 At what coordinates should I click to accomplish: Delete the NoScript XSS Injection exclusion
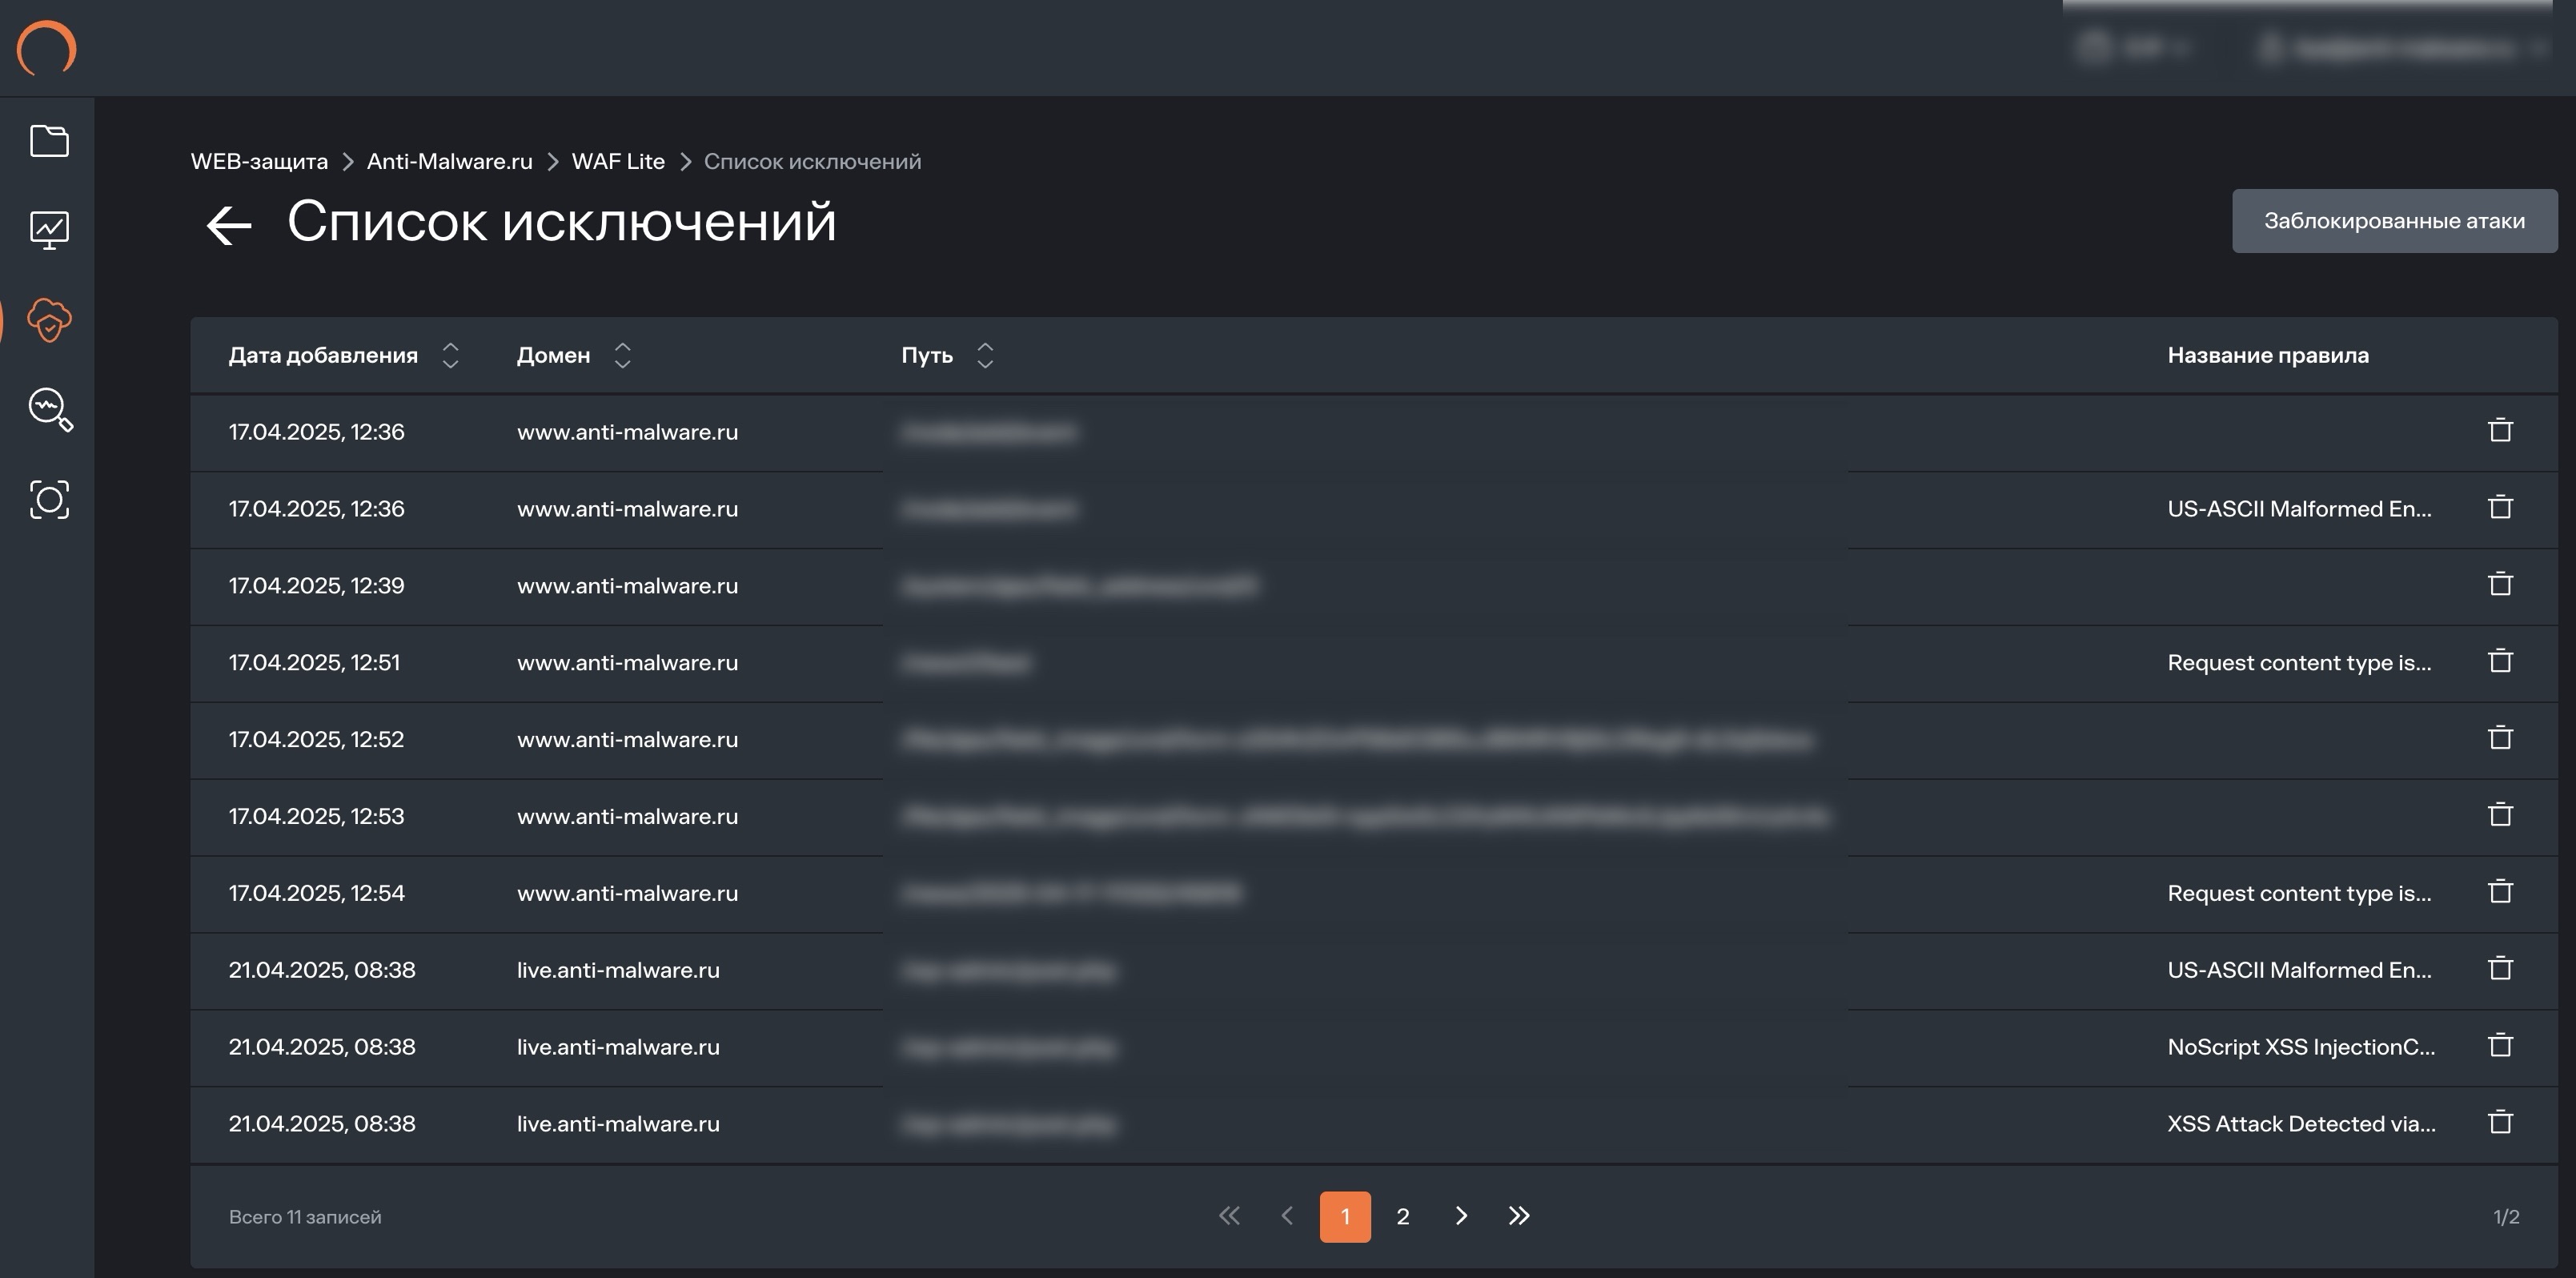[2500, 1045]
